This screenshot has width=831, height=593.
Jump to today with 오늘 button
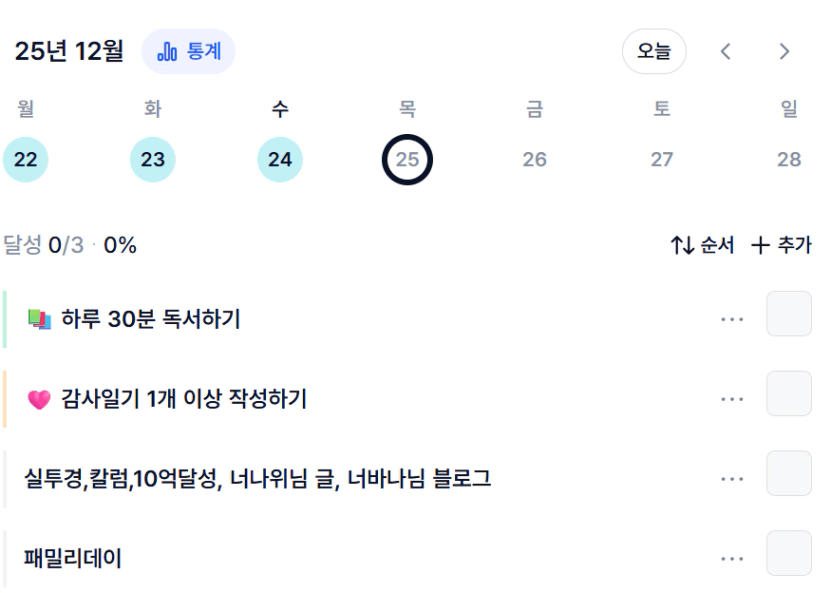coord(654,52)
